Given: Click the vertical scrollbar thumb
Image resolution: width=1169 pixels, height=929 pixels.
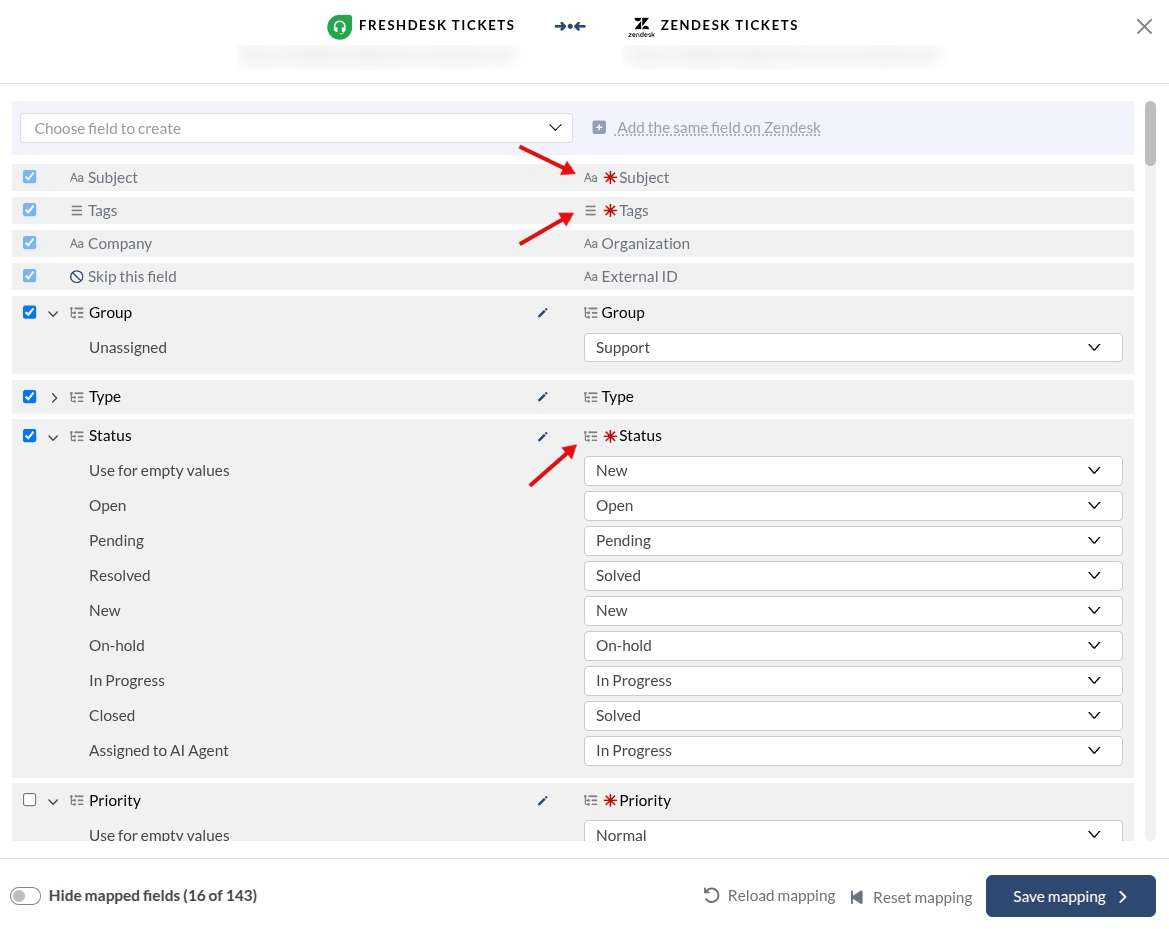Looking at the screenshot, I should [1150, 133].
